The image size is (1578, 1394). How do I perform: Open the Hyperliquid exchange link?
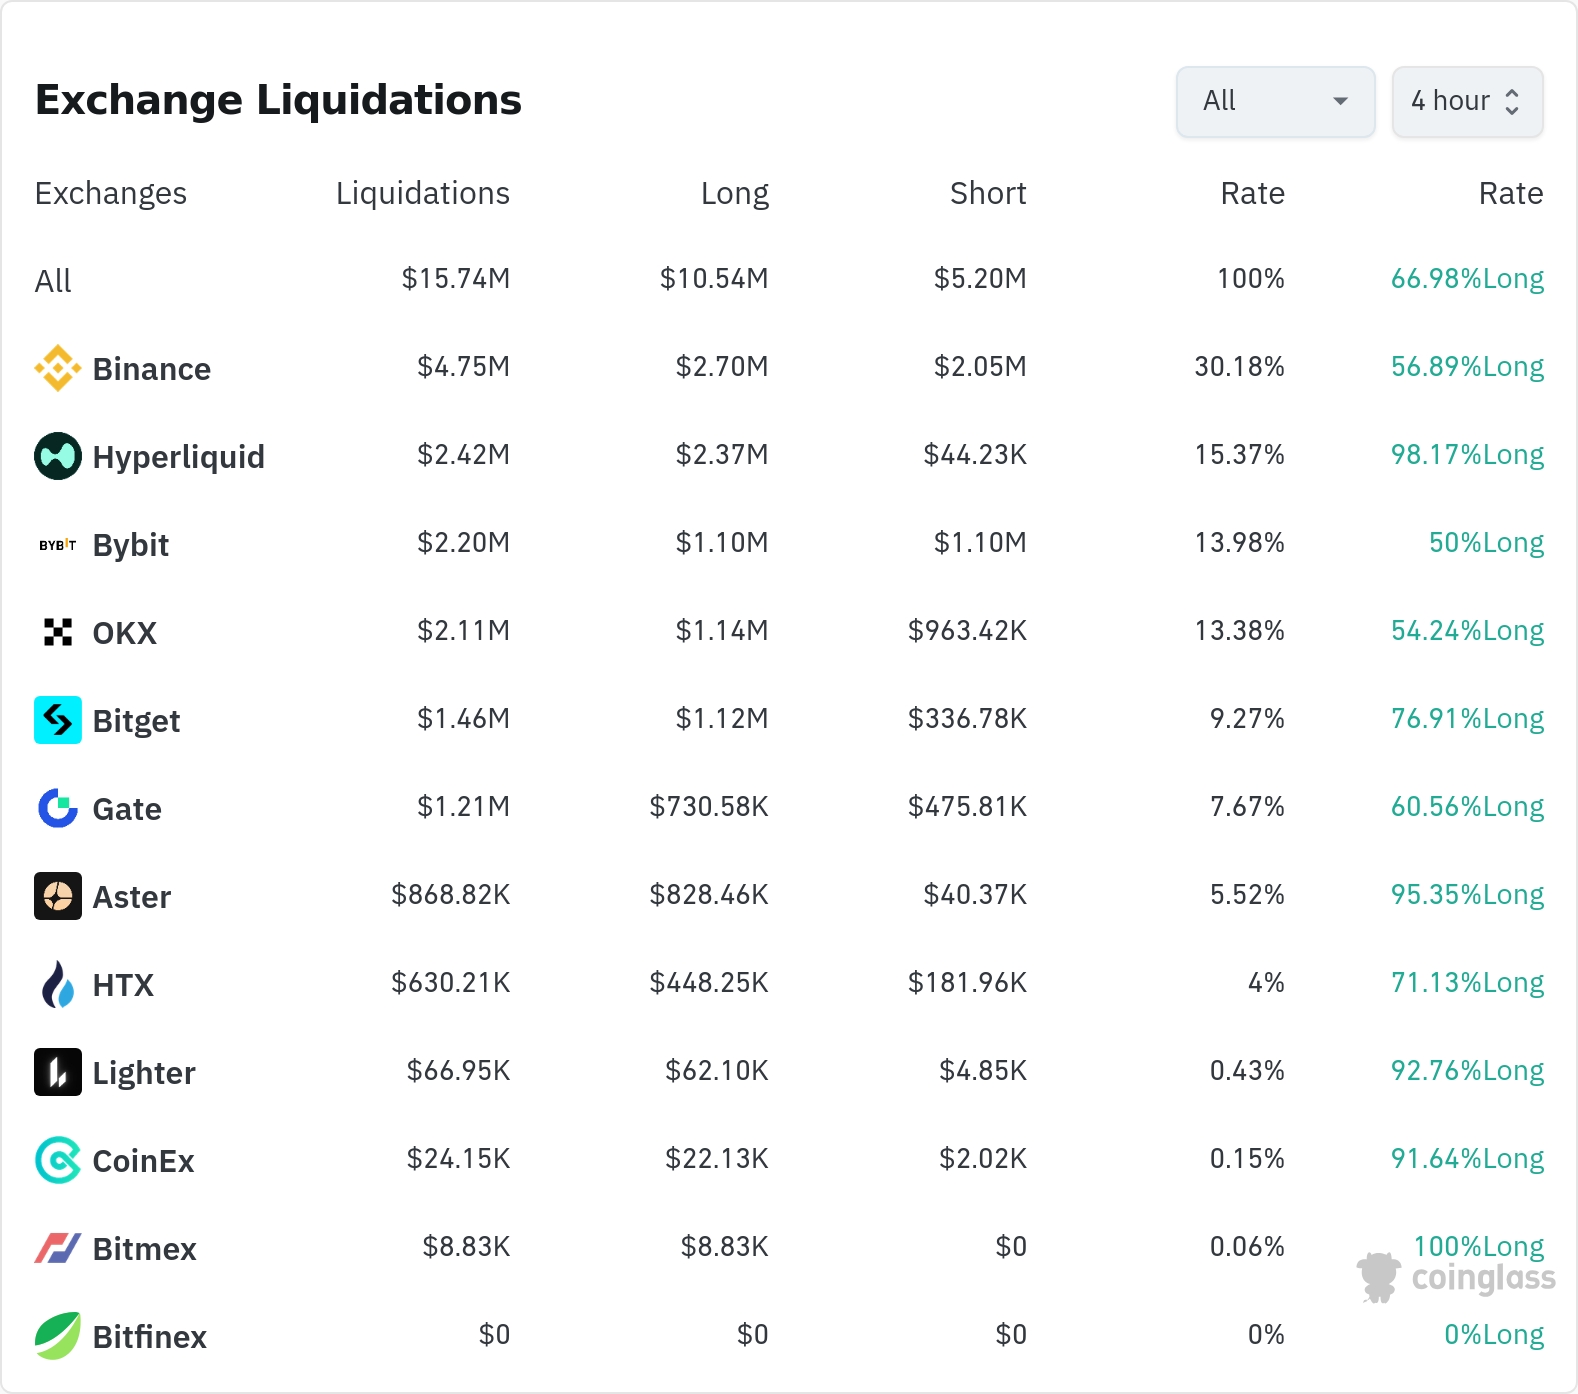(178, 457)
